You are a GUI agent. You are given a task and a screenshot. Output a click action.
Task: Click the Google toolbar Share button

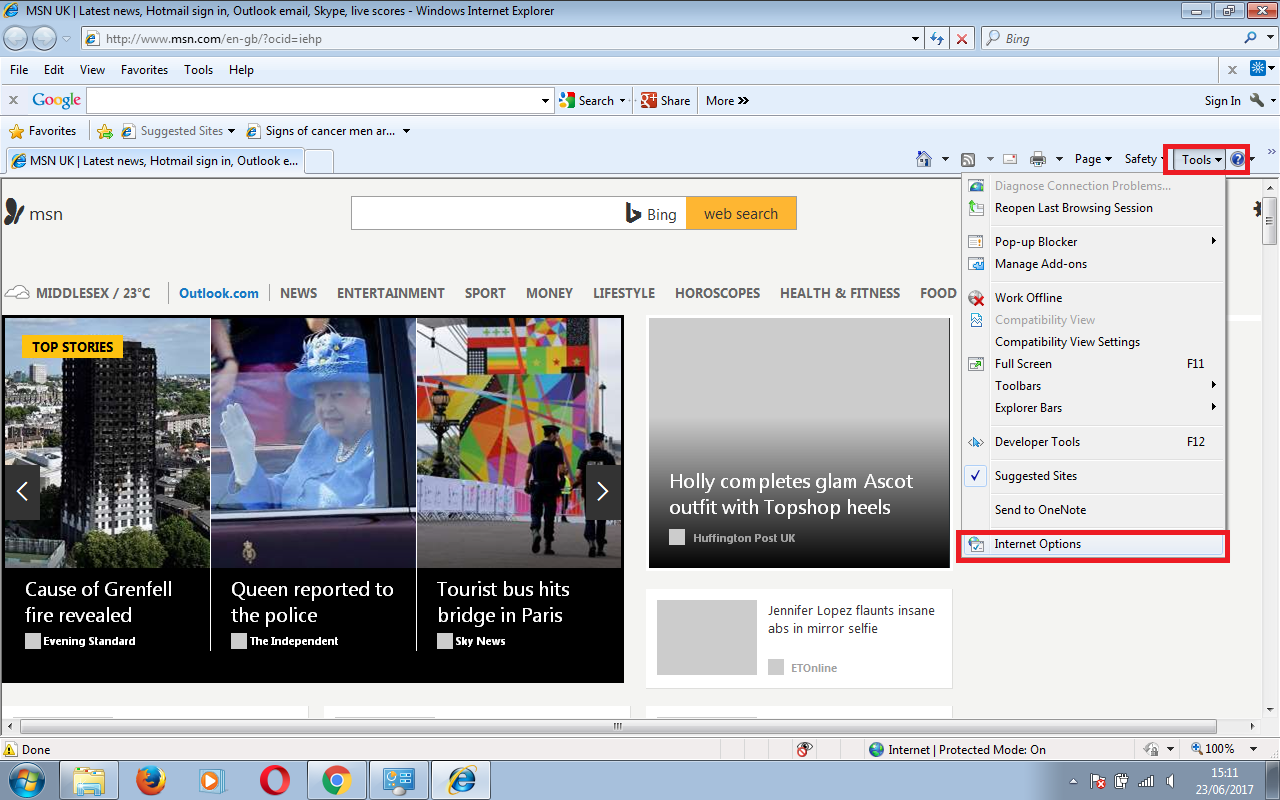[x=665, y=100]
